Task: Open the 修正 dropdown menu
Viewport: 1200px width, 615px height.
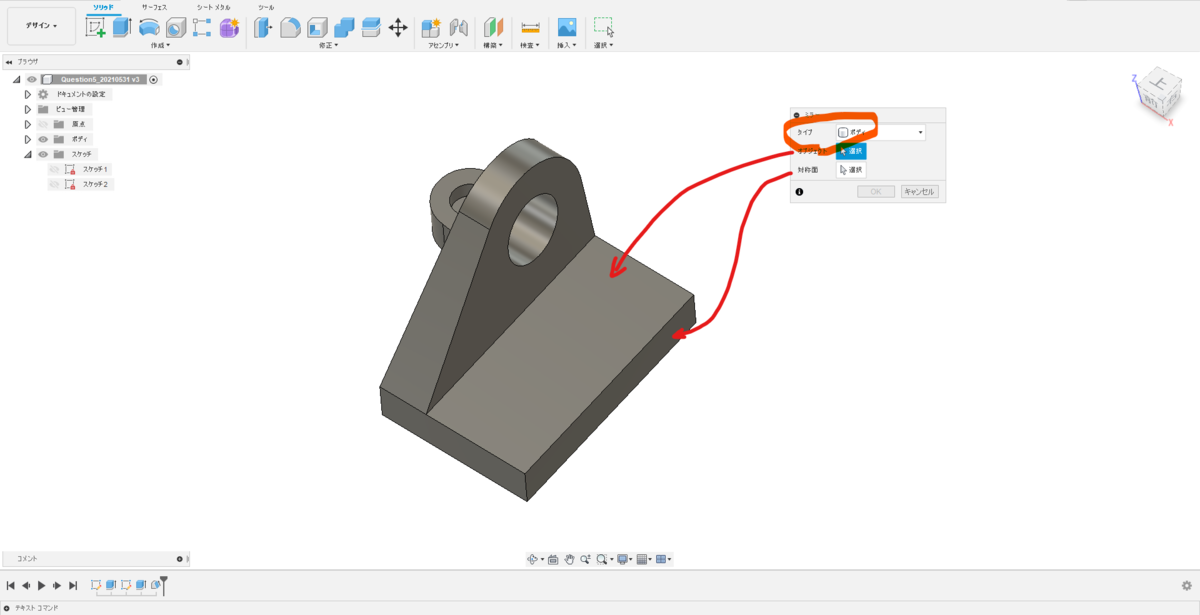Action: (328, 45)
